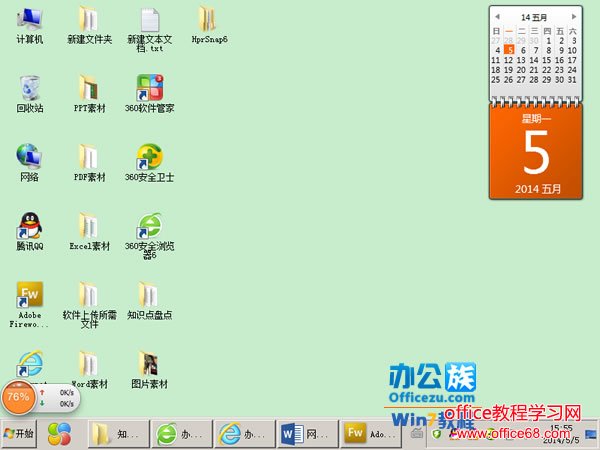Select date 15 in the calendar
Viewport: 600px width, 450px height.
(547, 60)
